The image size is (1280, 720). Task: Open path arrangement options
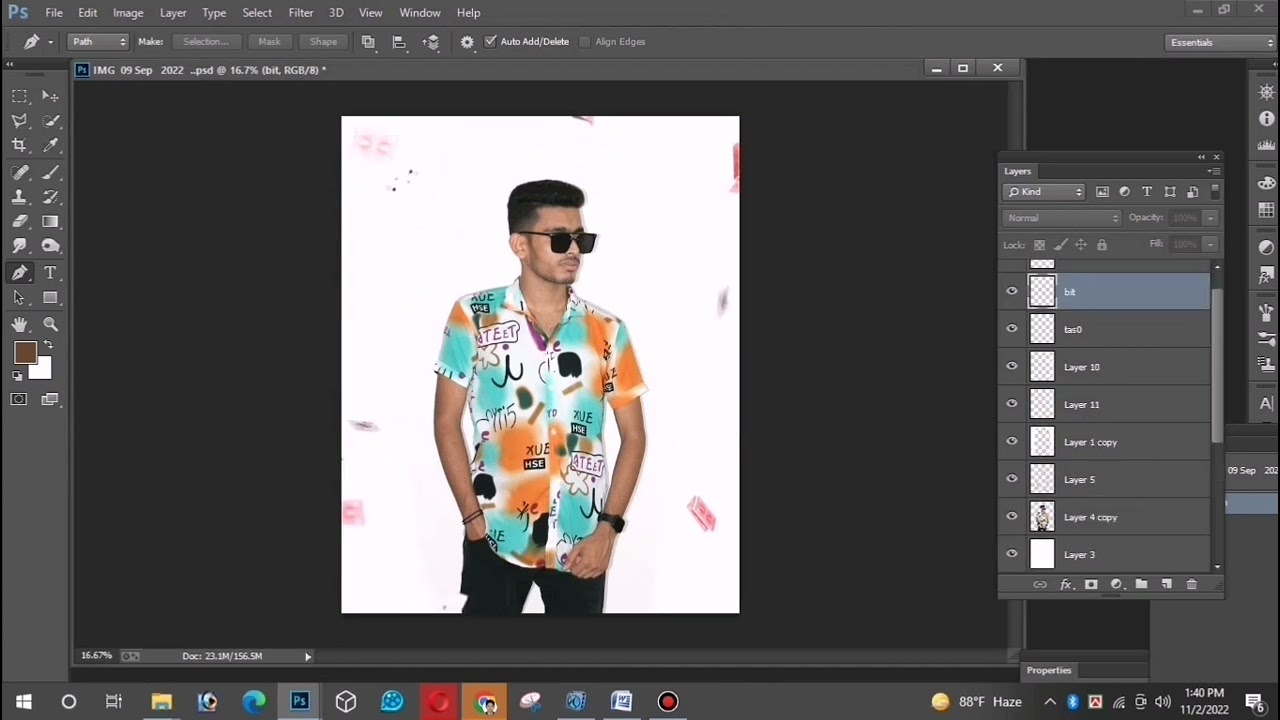(431, 42)
